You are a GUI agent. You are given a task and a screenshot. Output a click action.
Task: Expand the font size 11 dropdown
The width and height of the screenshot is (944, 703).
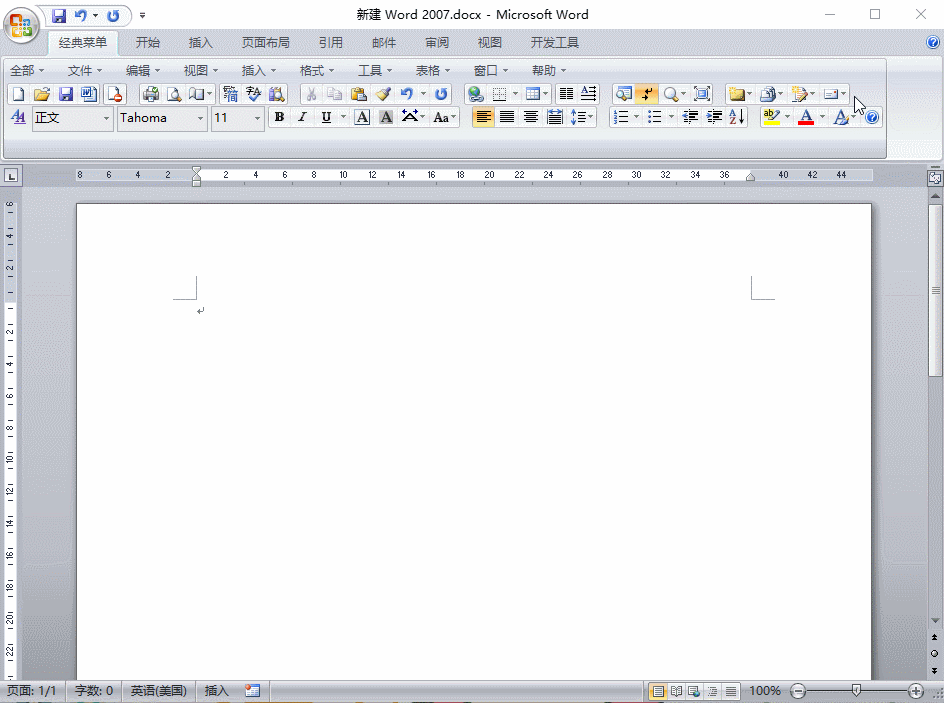(x=257, y=118)
